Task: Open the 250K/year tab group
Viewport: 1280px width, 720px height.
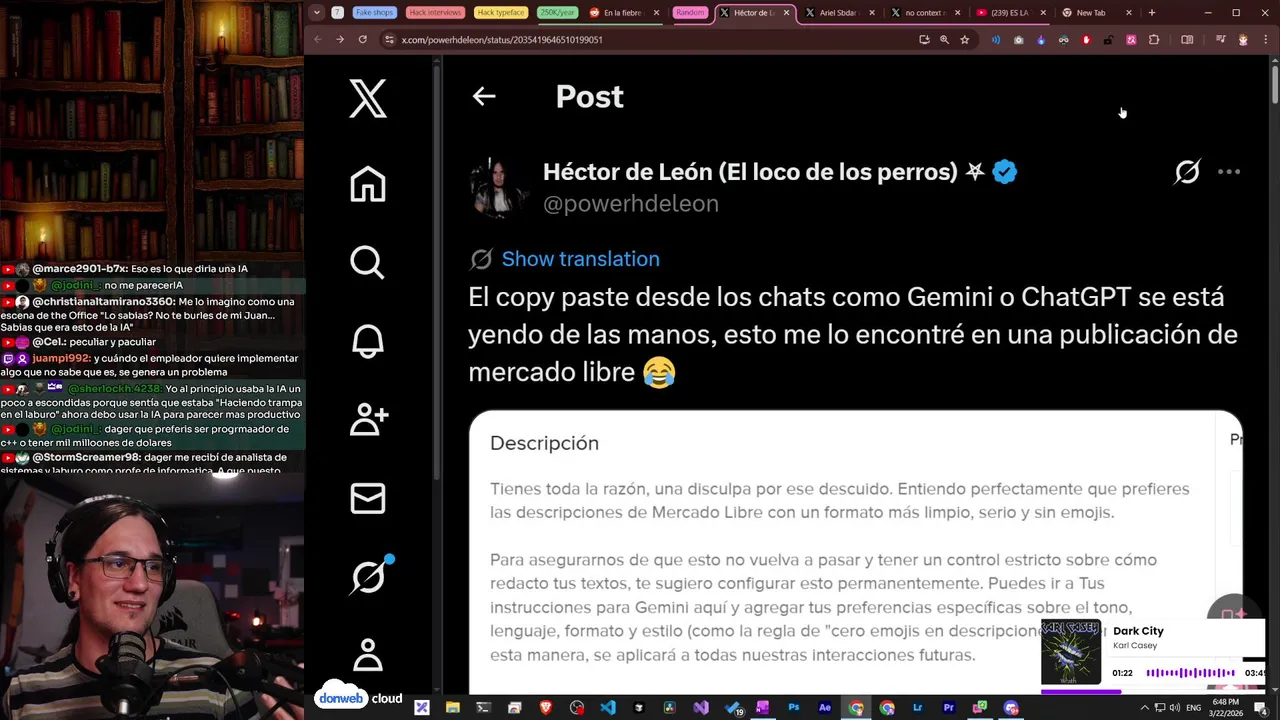Action: [x=558, y=13]
